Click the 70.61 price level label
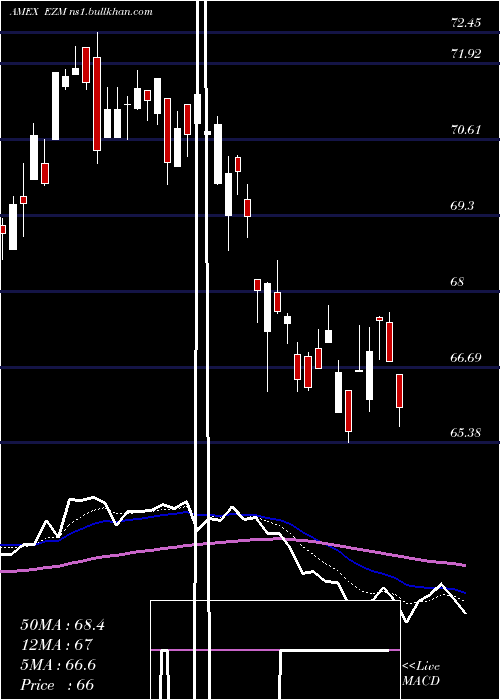This screenshot has height=700, width=500. [466, 130]
